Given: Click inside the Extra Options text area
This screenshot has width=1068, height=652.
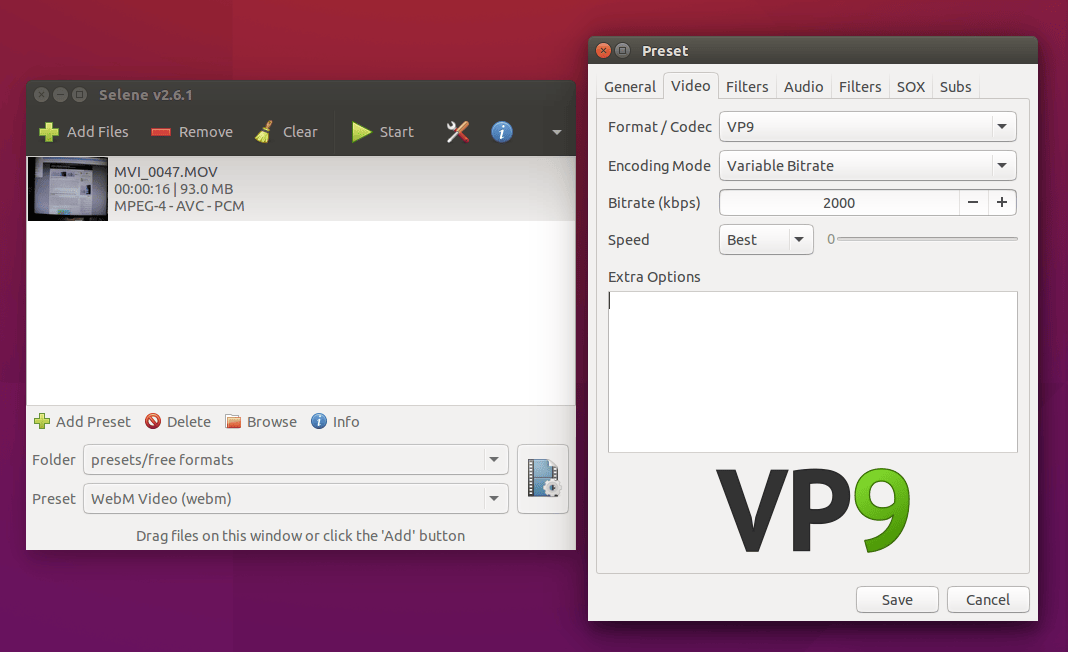Looking at the screenshot, I should (813, 372).
